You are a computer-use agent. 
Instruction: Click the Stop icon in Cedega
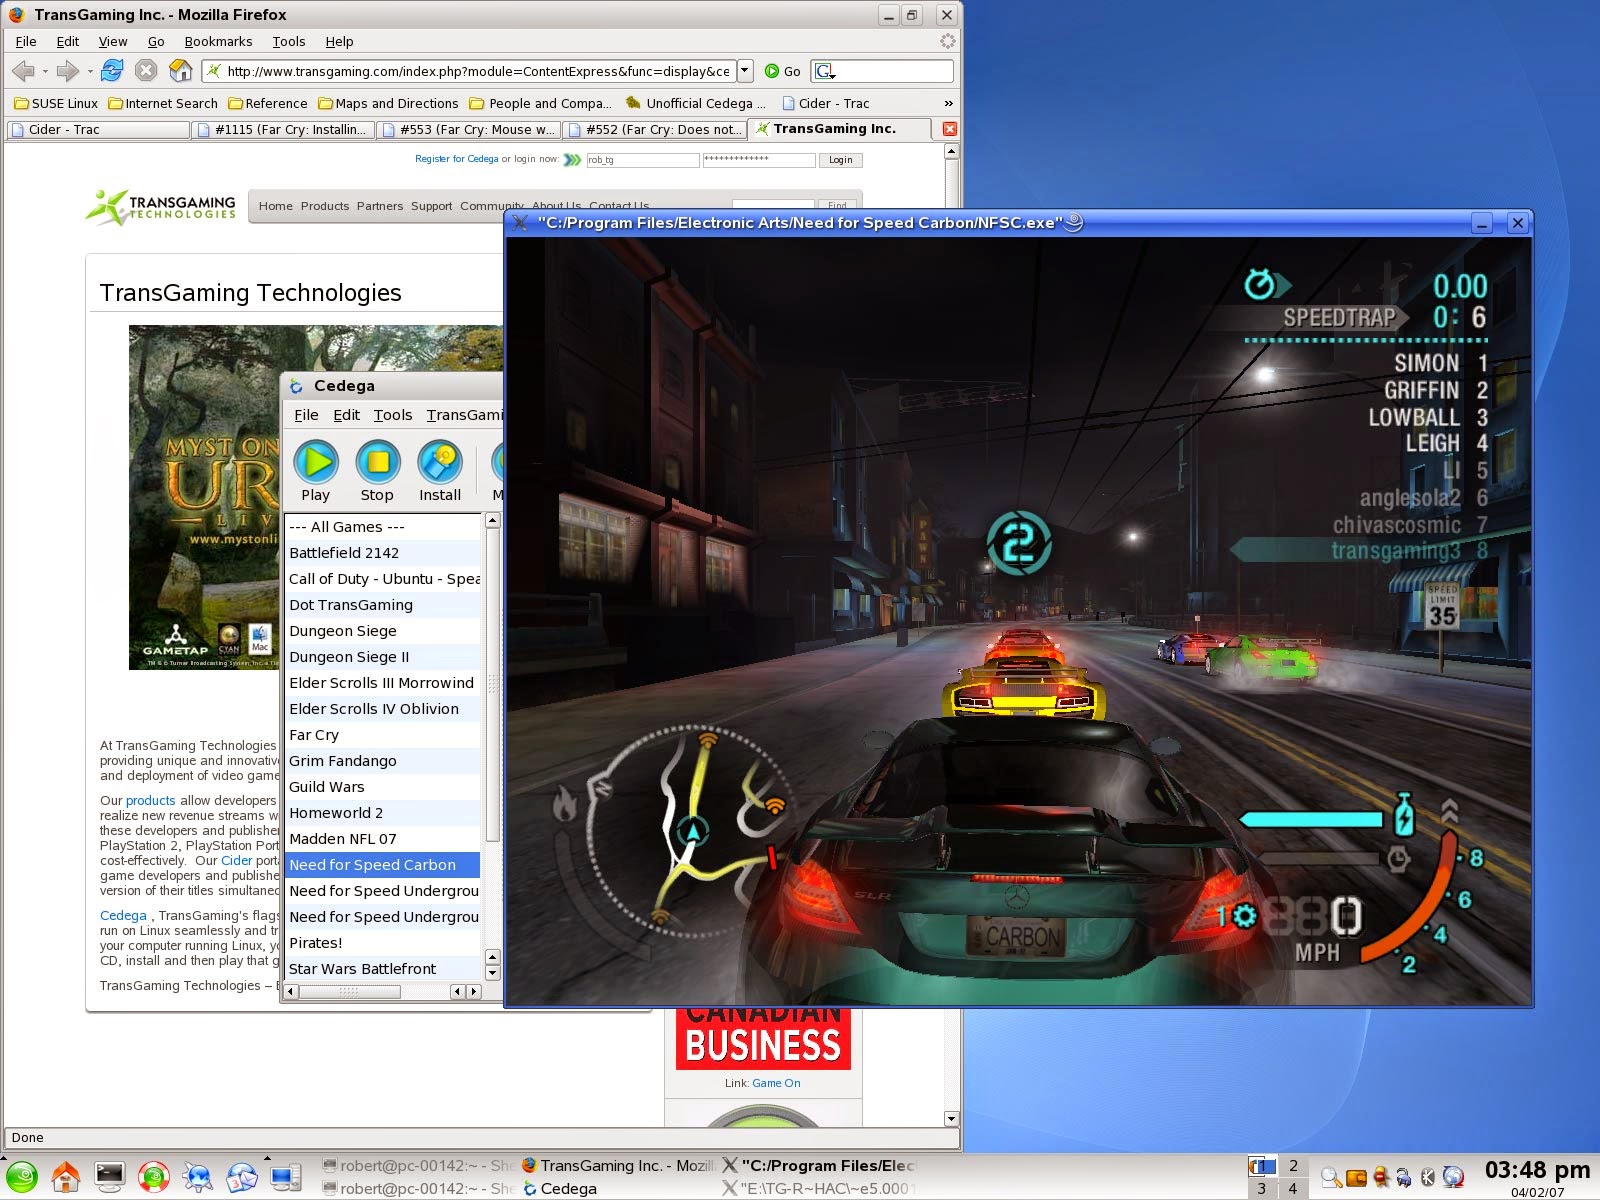coord(377,462)
